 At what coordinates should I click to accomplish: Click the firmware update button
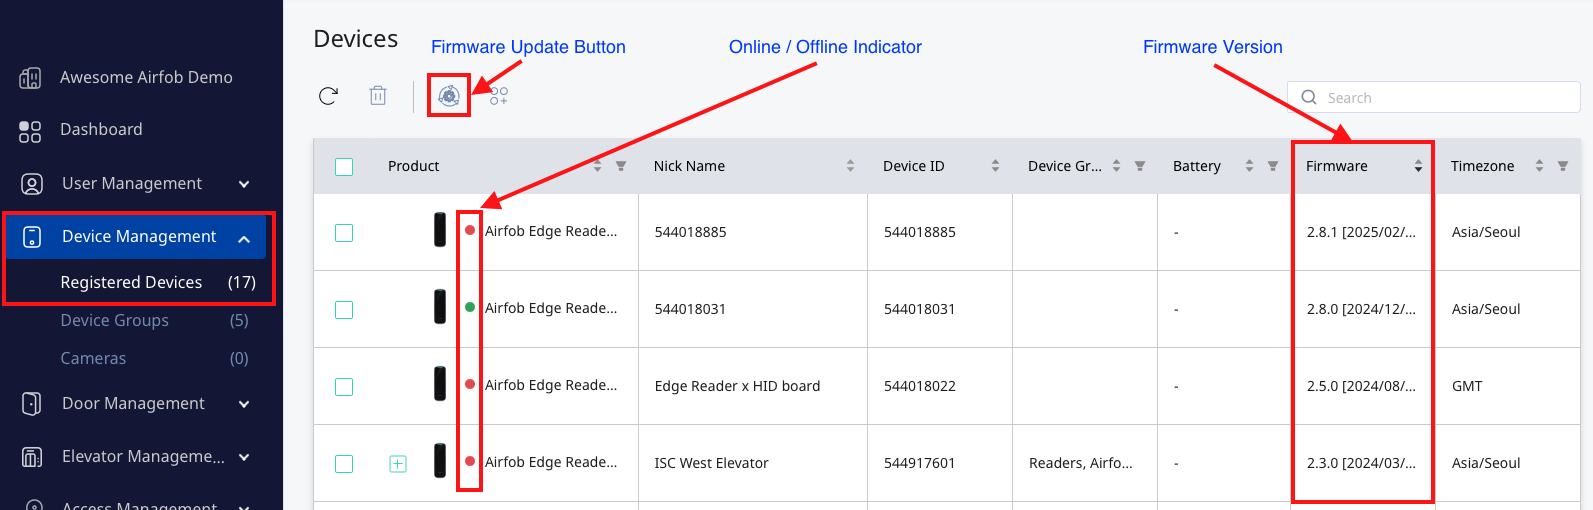tap(449, 96)
